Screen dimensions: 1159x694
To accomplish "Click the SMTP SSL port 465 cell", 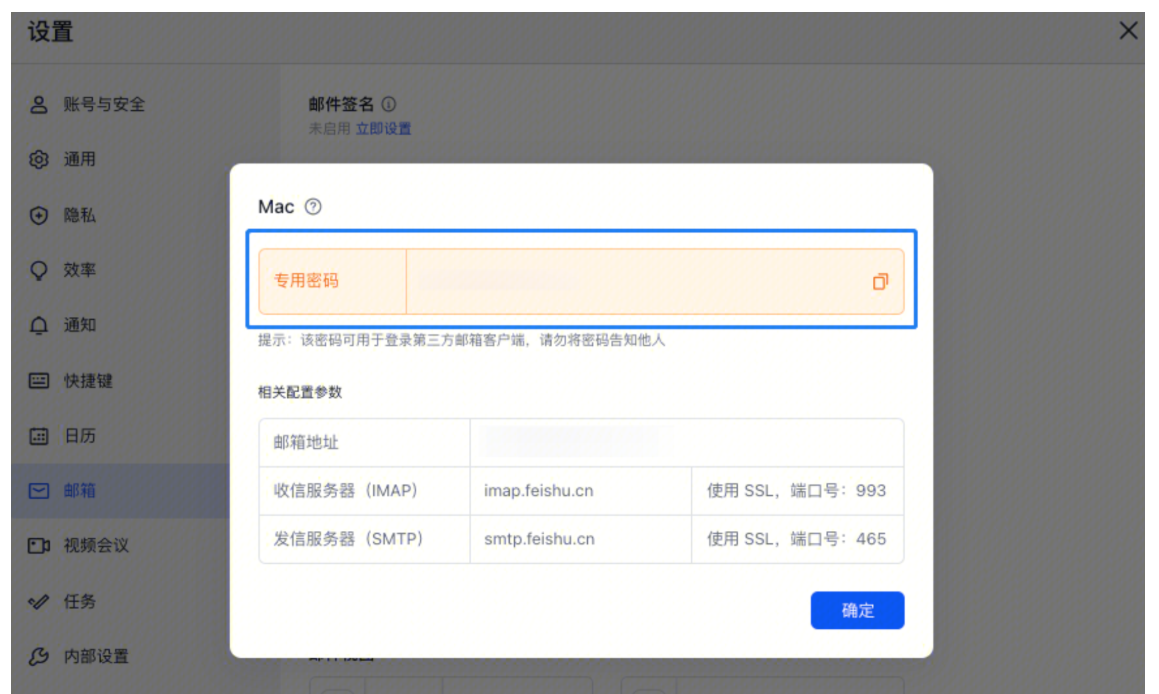I will coord(798,539).
